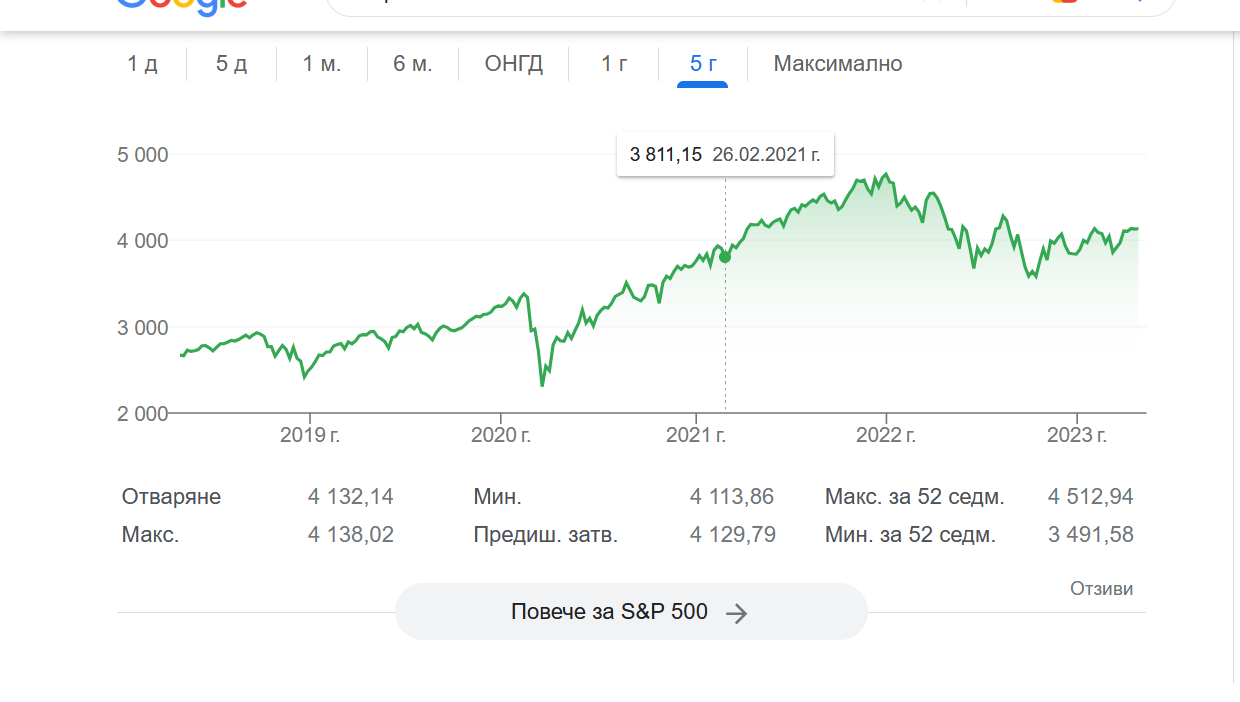Click the arrow icon beside Повече за S&P 500
1240x702 pixels.
coord(736,613)
